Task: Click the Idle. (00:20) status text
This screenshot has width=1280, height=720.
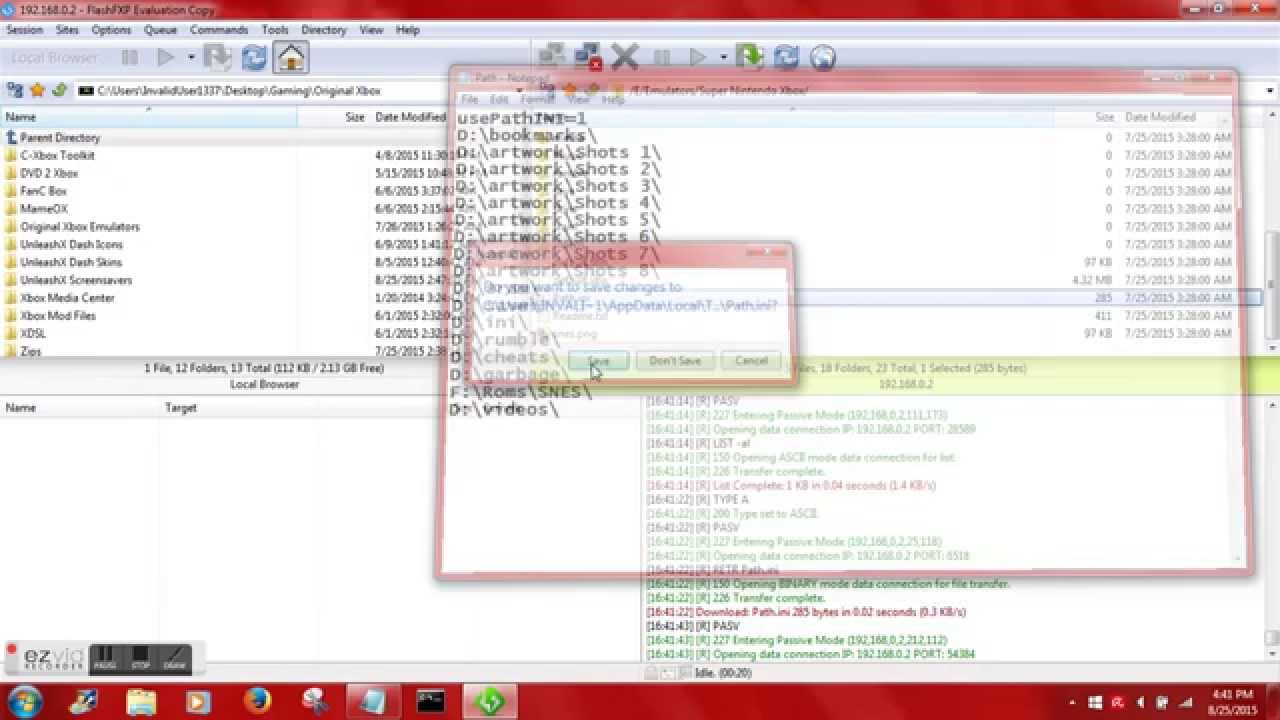Action: 722,673
